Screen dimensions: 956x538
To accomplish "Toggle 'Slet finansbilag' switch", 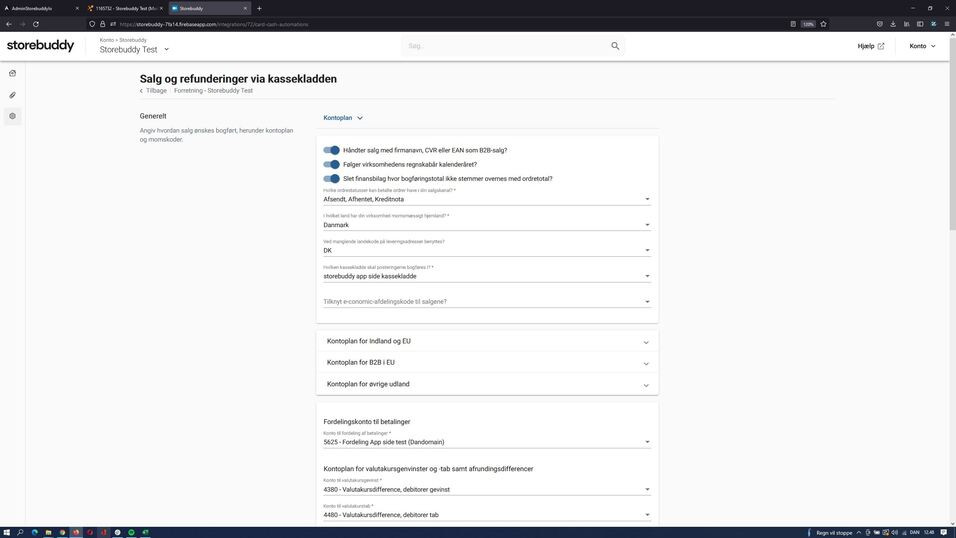I will [x=332, y=179].
